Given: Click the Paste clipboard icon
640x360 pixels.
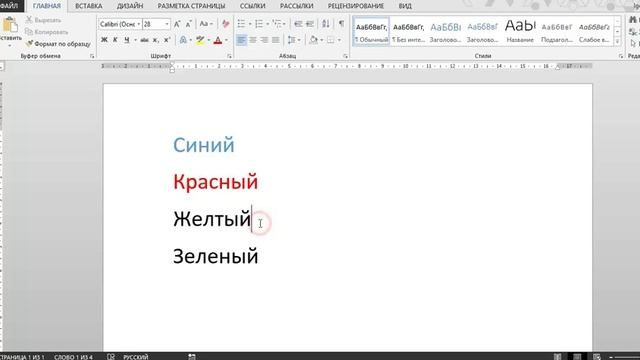Looking at the screenshot, I should pos(10,25).
